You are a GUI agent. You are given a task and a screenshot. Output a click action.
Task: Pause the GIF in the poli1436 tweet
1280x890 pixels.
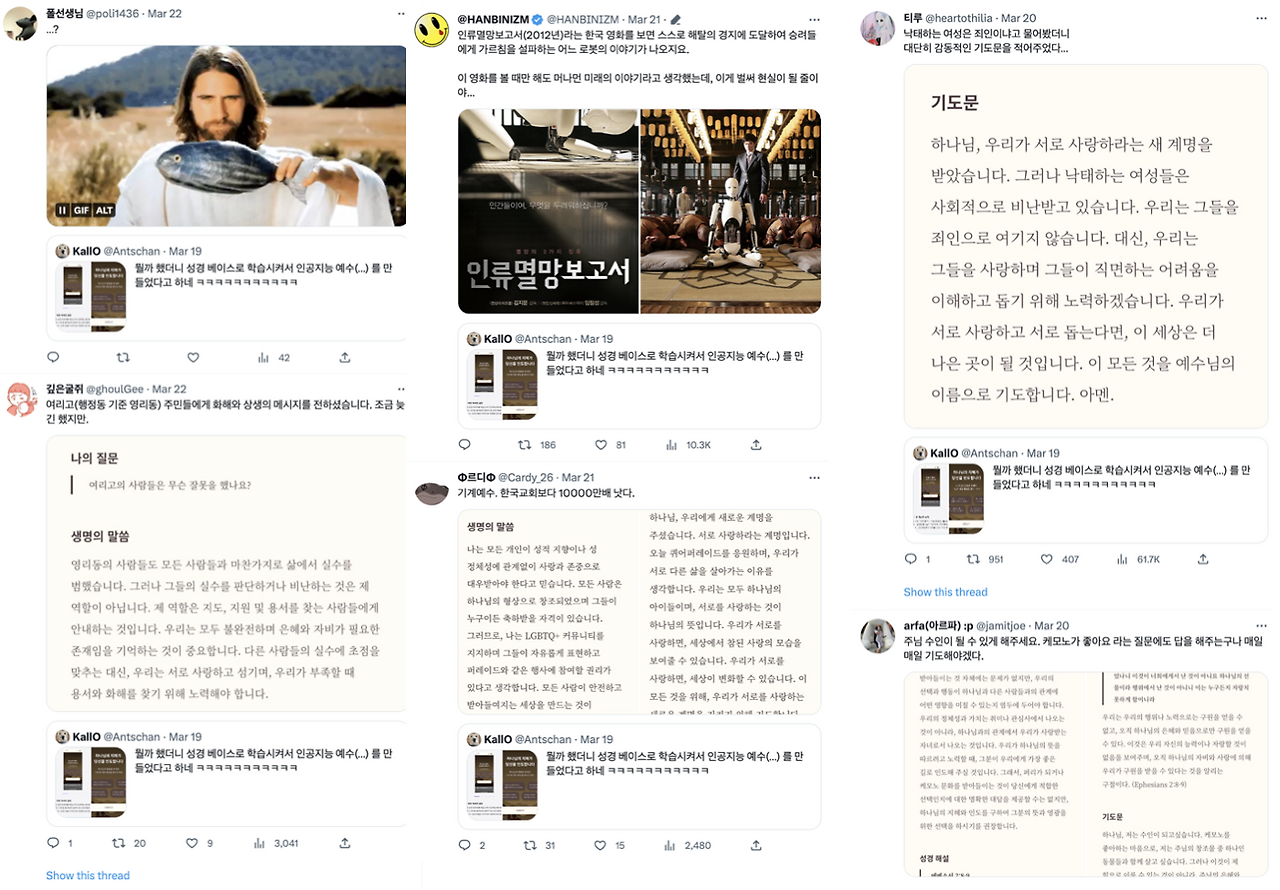[62, 211]
